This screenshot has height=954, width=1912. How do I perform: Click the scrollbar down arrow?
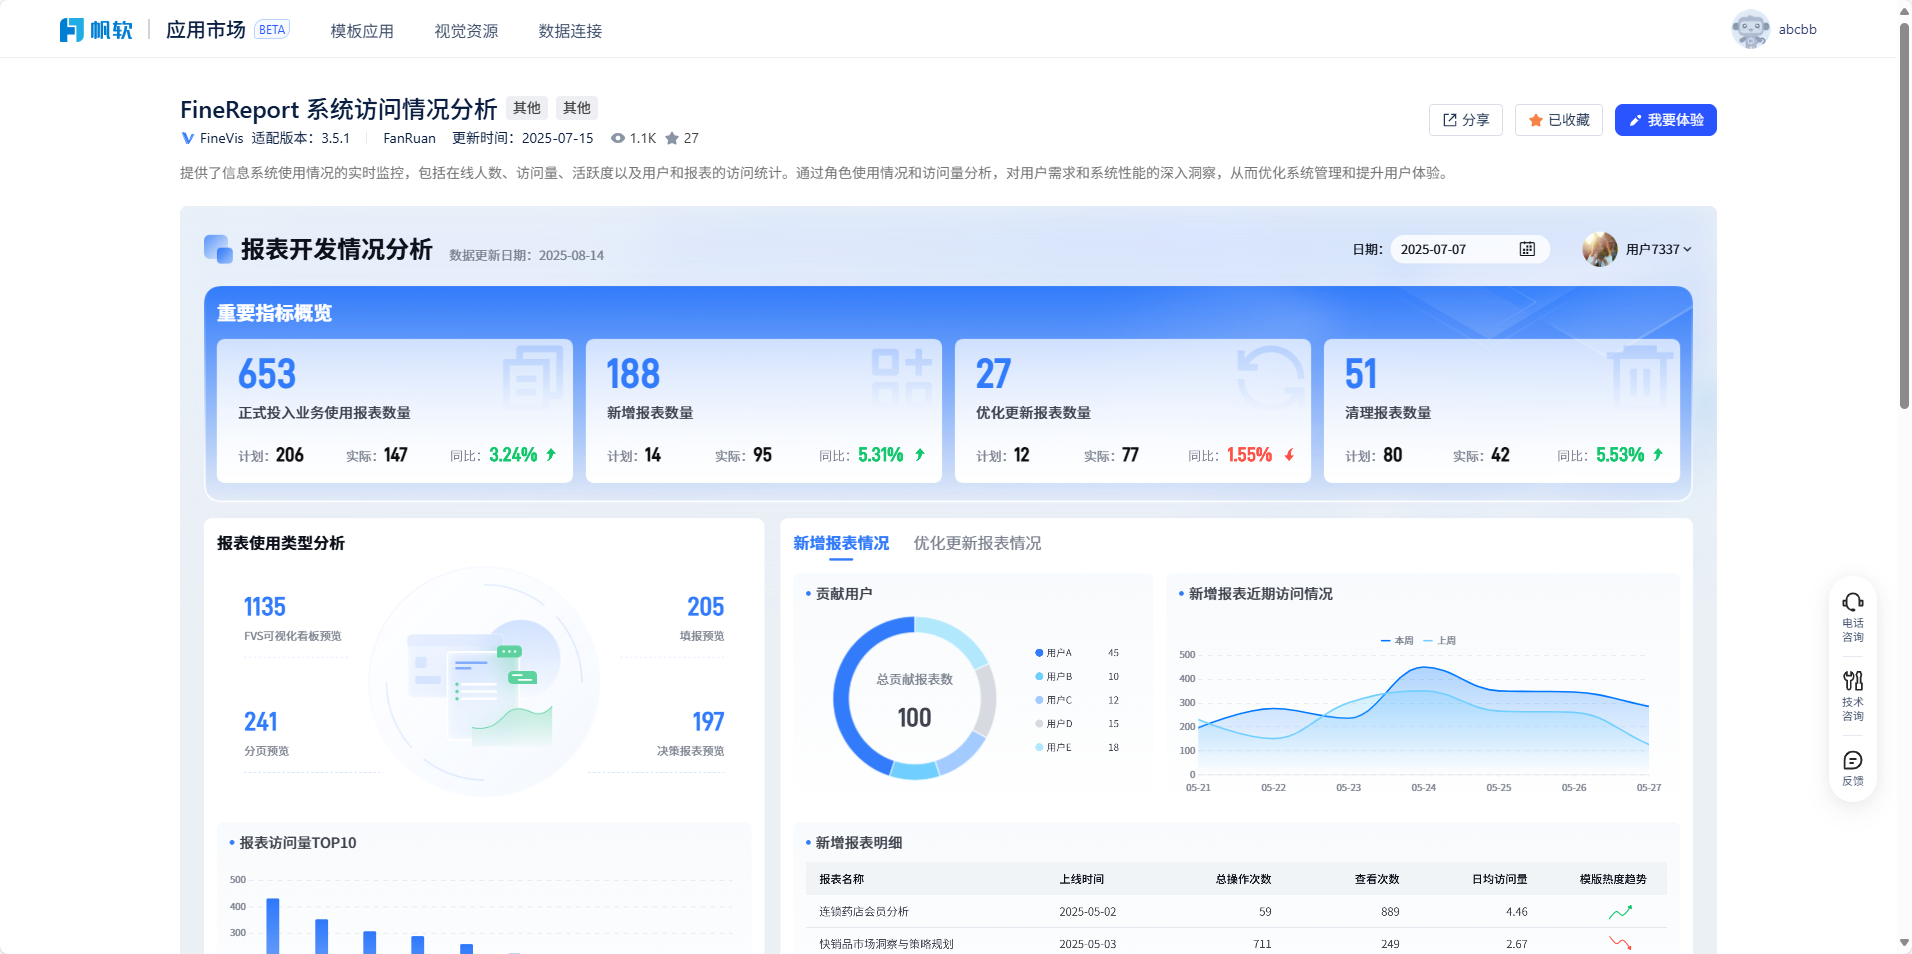(1904, 944)
